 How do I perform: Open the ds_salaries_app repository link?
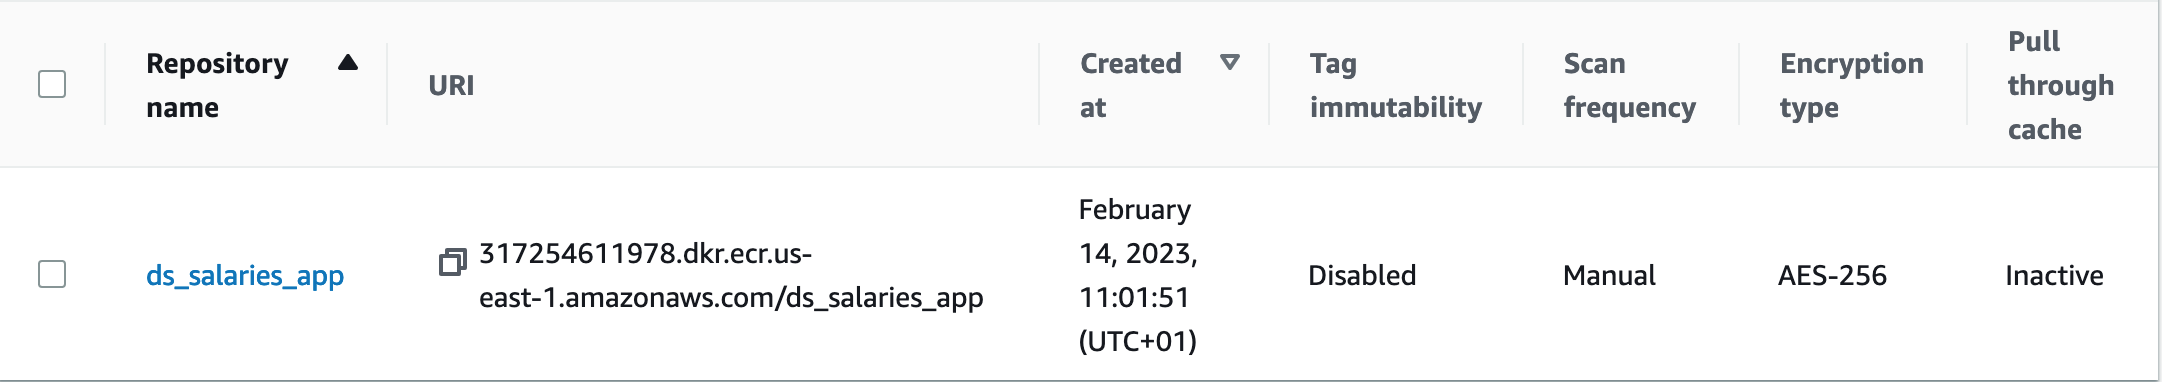click(245, 275)
